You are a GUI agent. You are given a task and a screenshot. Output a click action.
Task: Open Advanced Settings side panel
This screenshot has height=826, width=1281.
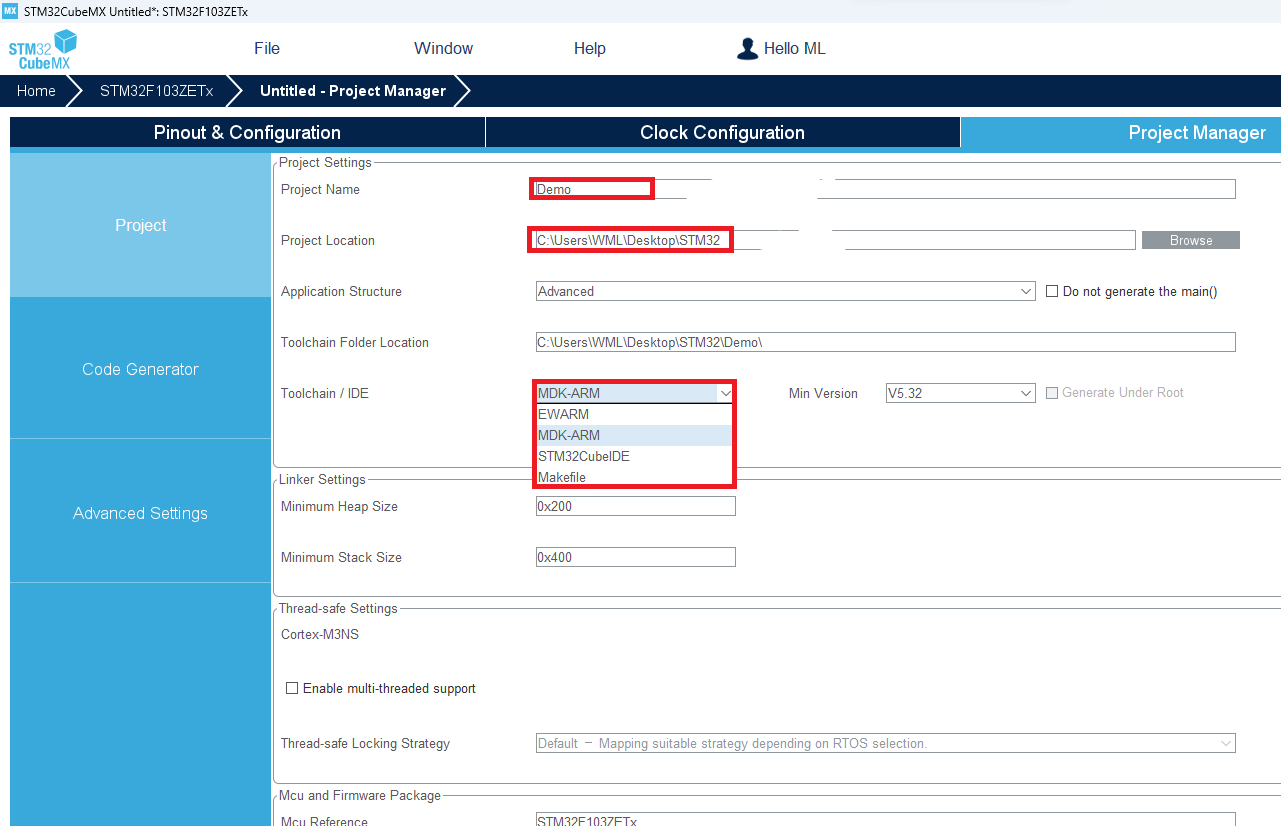pos(140,513)
